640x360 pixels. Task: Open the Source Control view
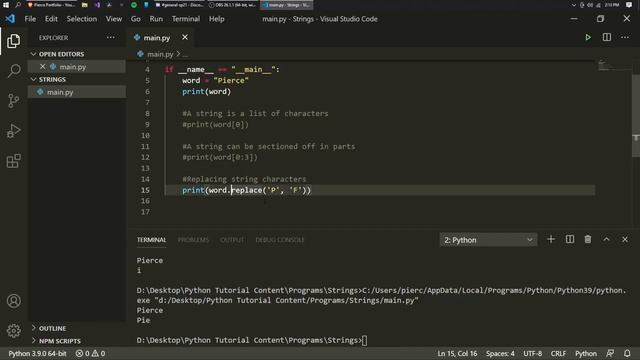13,100
